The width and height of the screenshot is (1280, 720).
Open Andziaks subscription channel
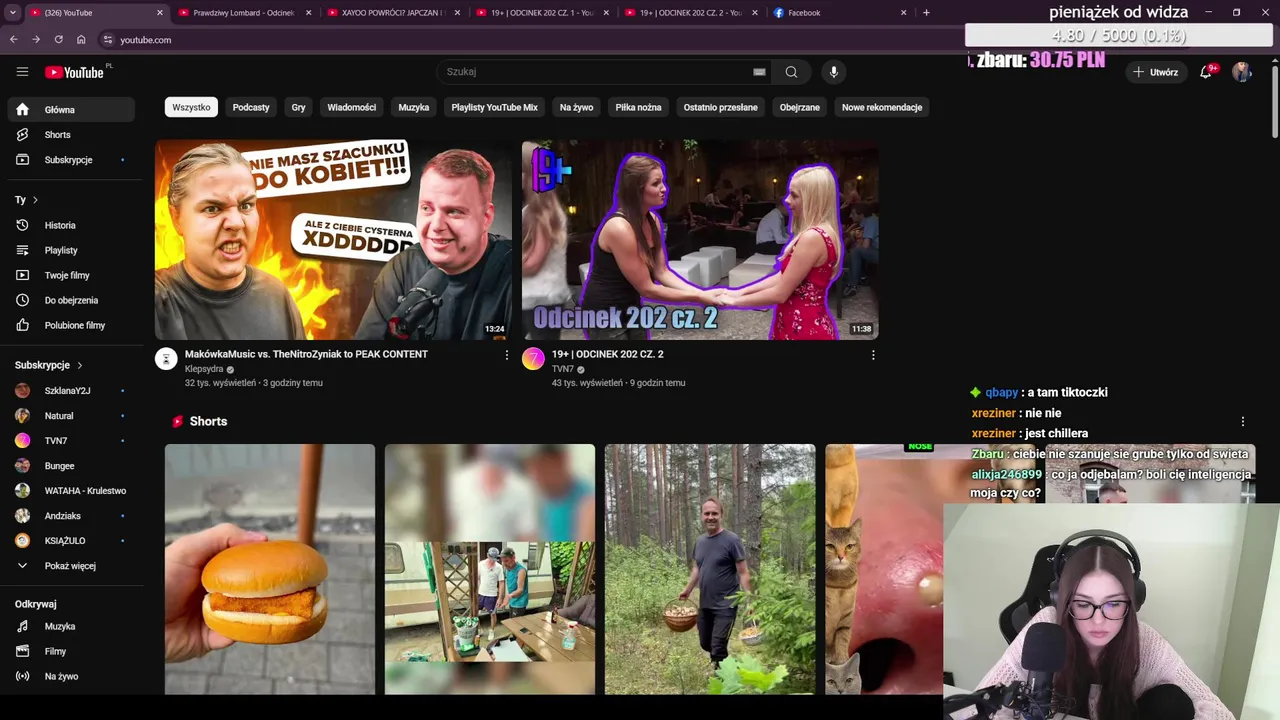pos(71,516)
